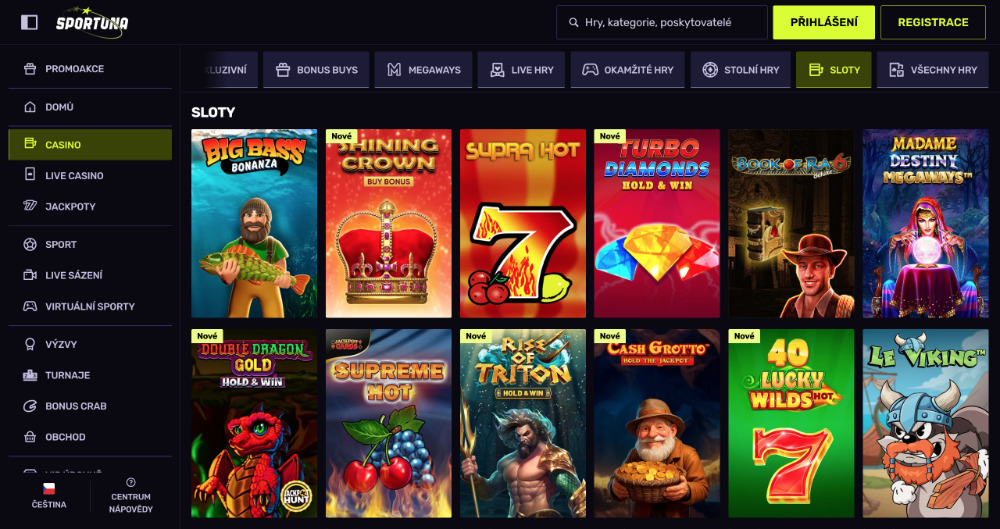
Task: Show Všechny hry category
Action: pos(932,70)
